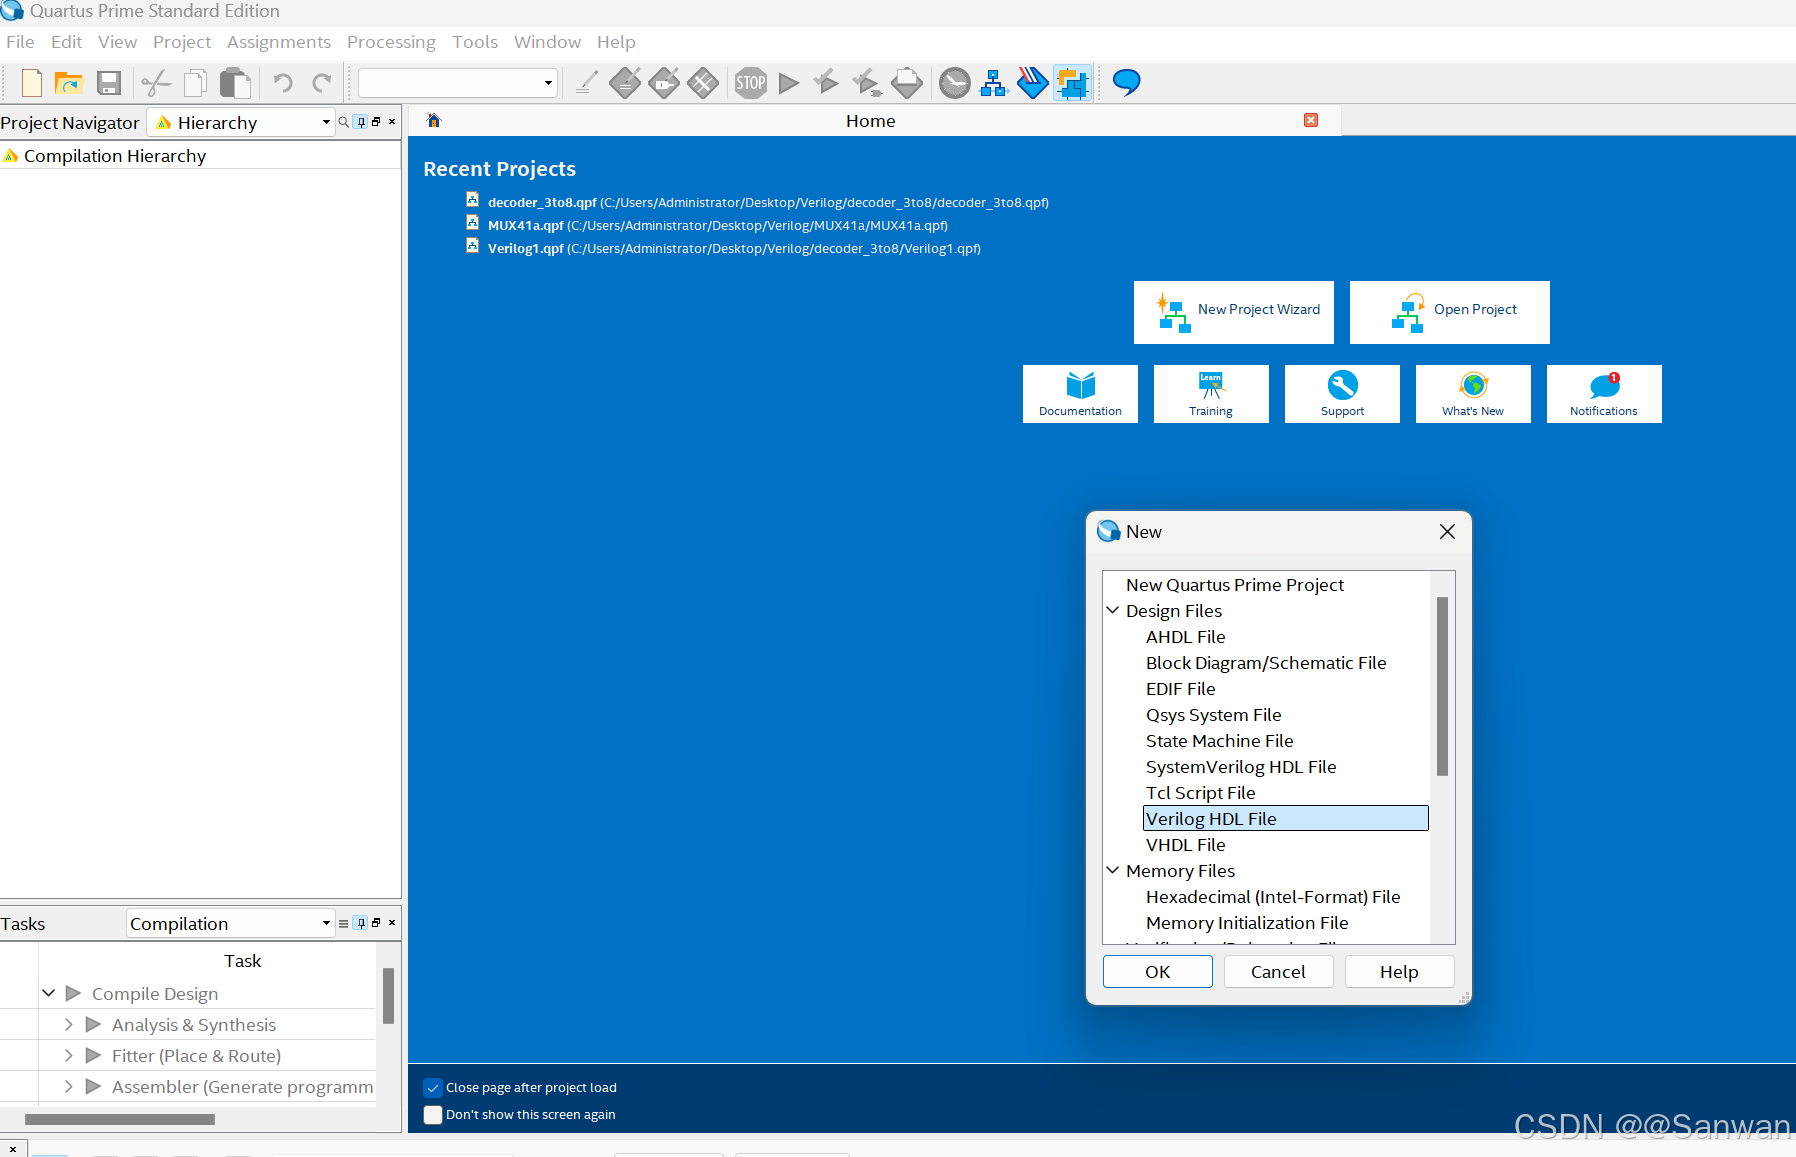Open the Compilation dropdown in Tasks panel
The image size is (1796, 1157).
point(230,923)
